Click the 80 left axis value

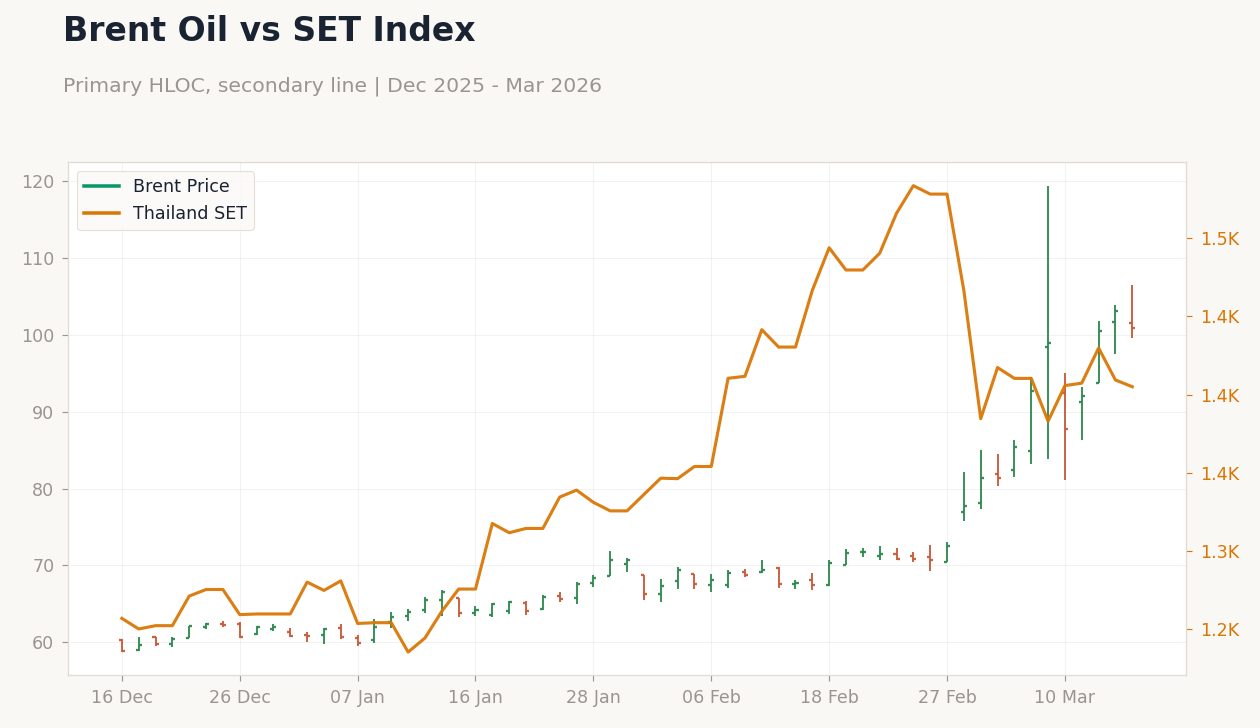click(x=43, y=489)
